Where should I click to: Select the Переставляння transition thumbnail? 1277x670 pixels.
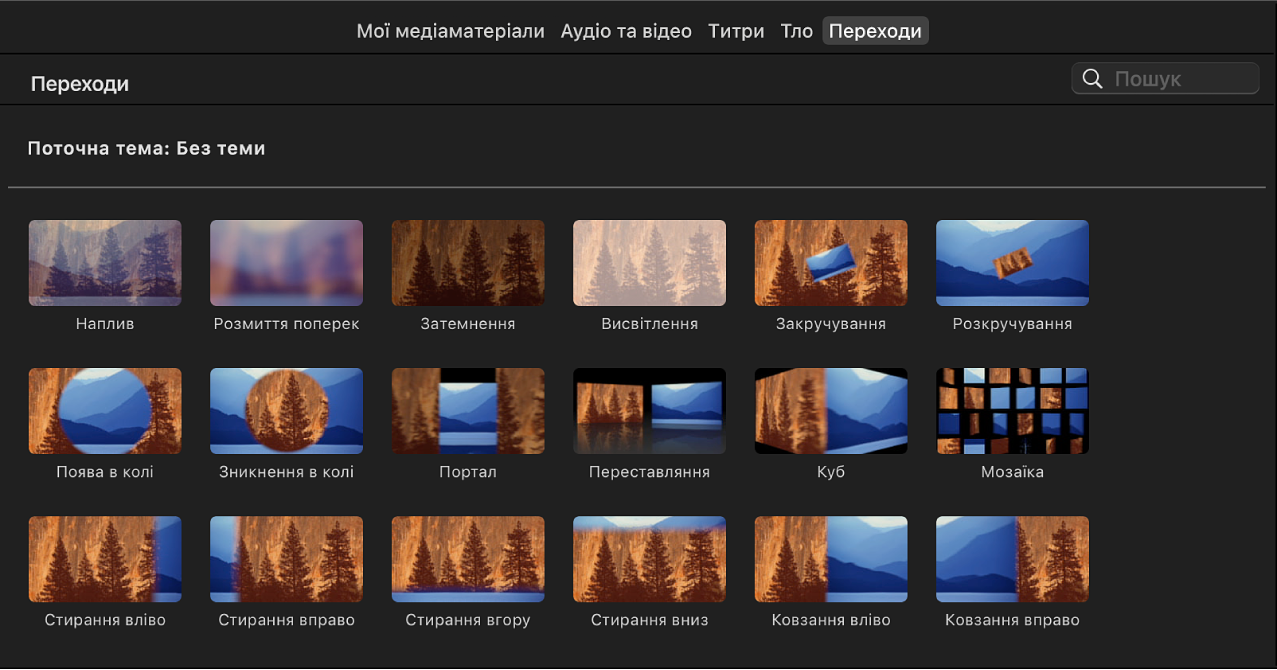pyautogui.click(x=649, y=411)
